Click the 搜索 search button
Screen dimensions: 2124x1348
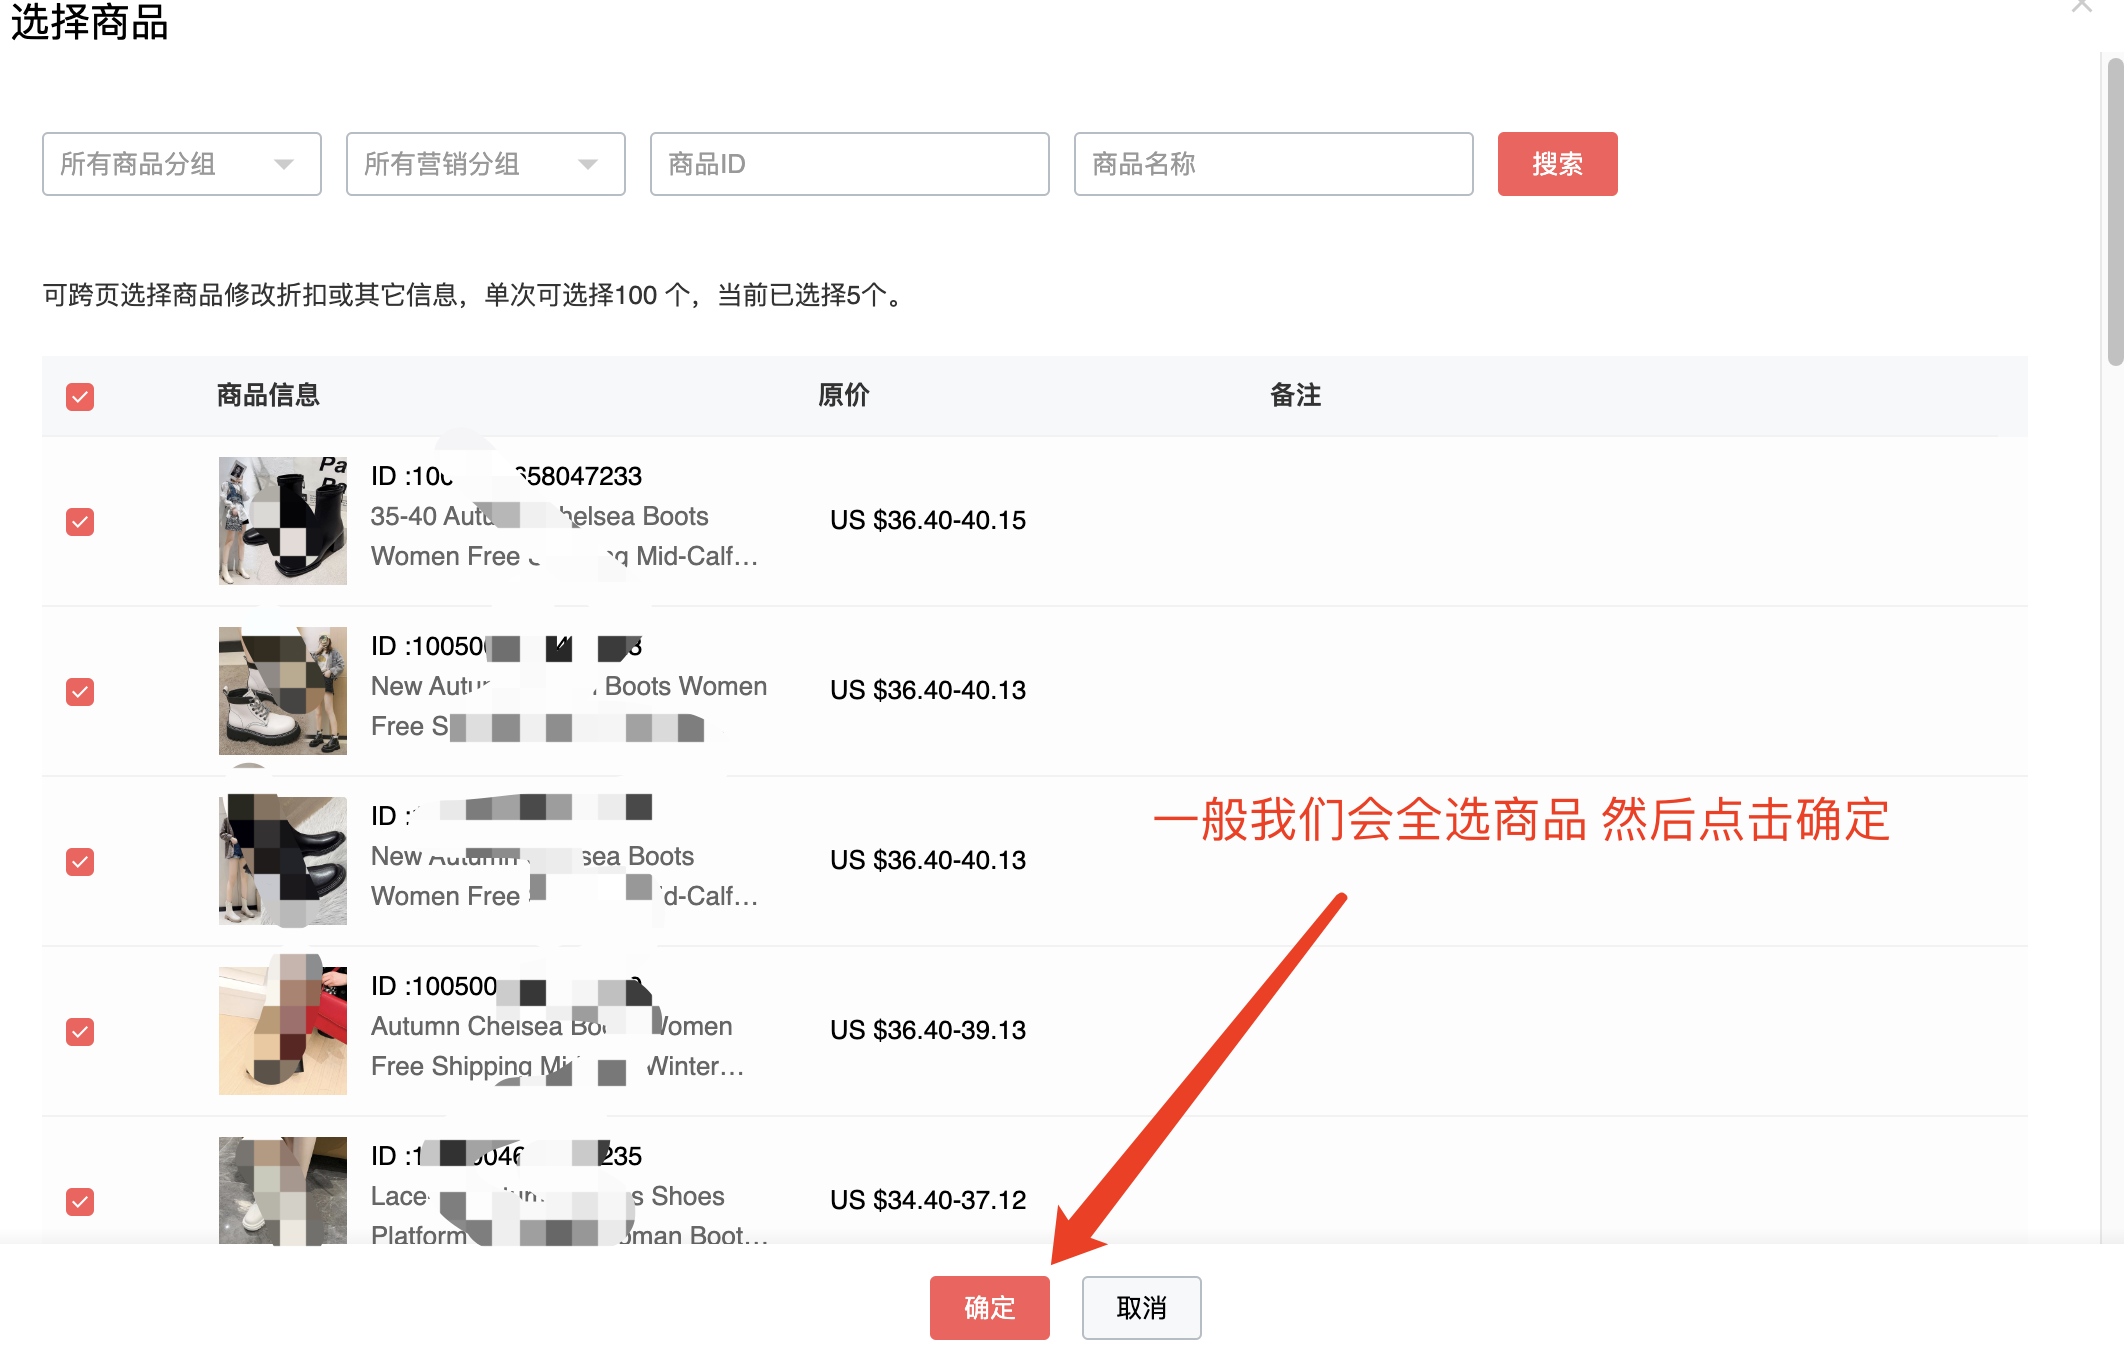(1557, 164)
